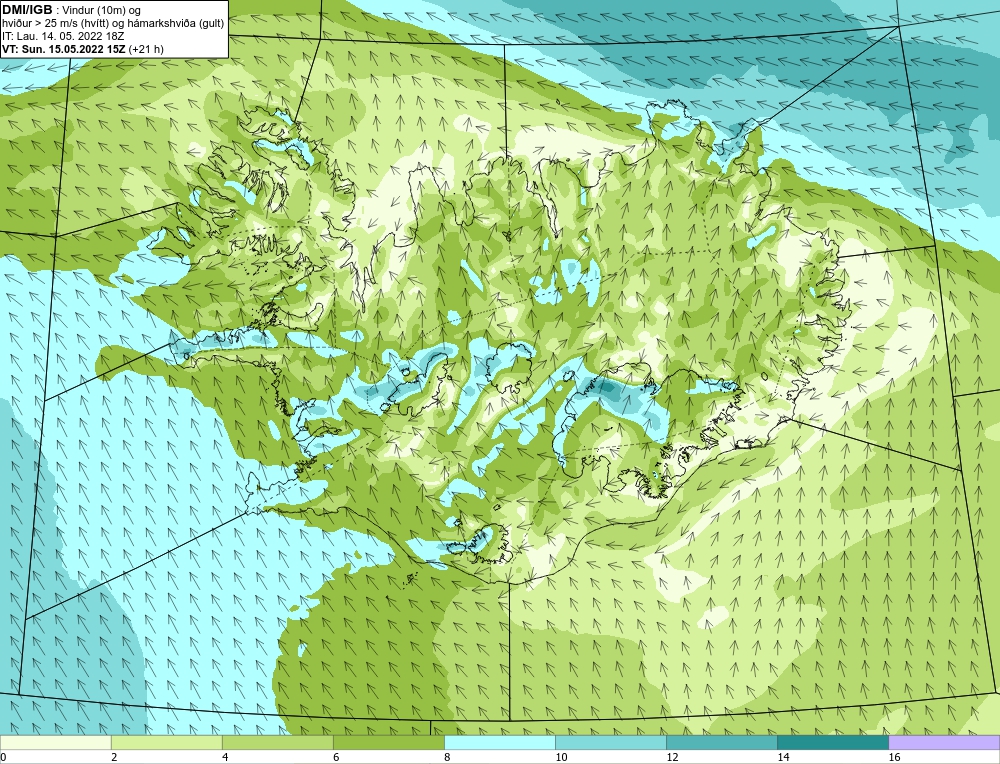Click the initial time line 'IT: Lau. 14. 05. 2022 18Z'
This screenshot has height=764, width=1000.
tap(62, 36)
